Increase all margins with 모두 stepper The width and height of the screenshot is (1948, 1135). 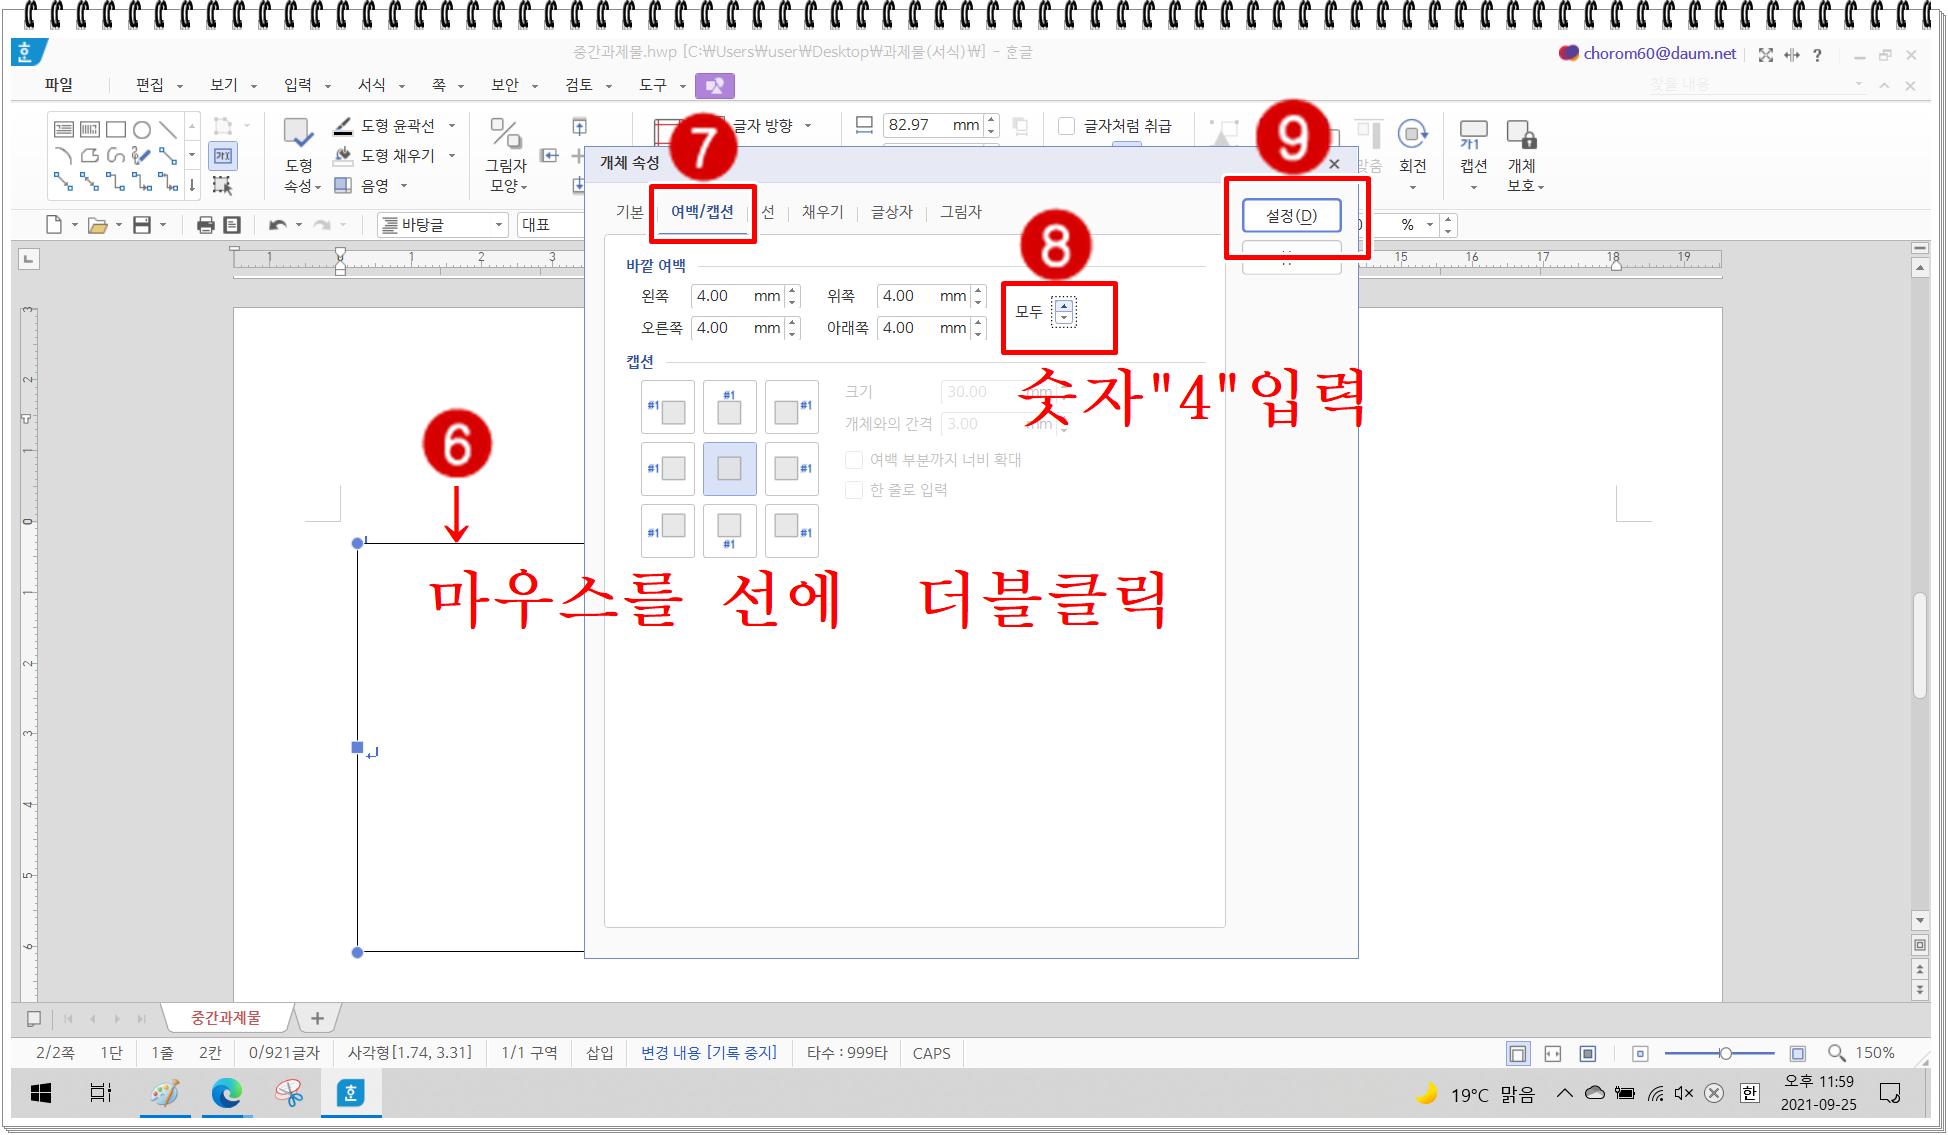click(x=1064, y=306)
